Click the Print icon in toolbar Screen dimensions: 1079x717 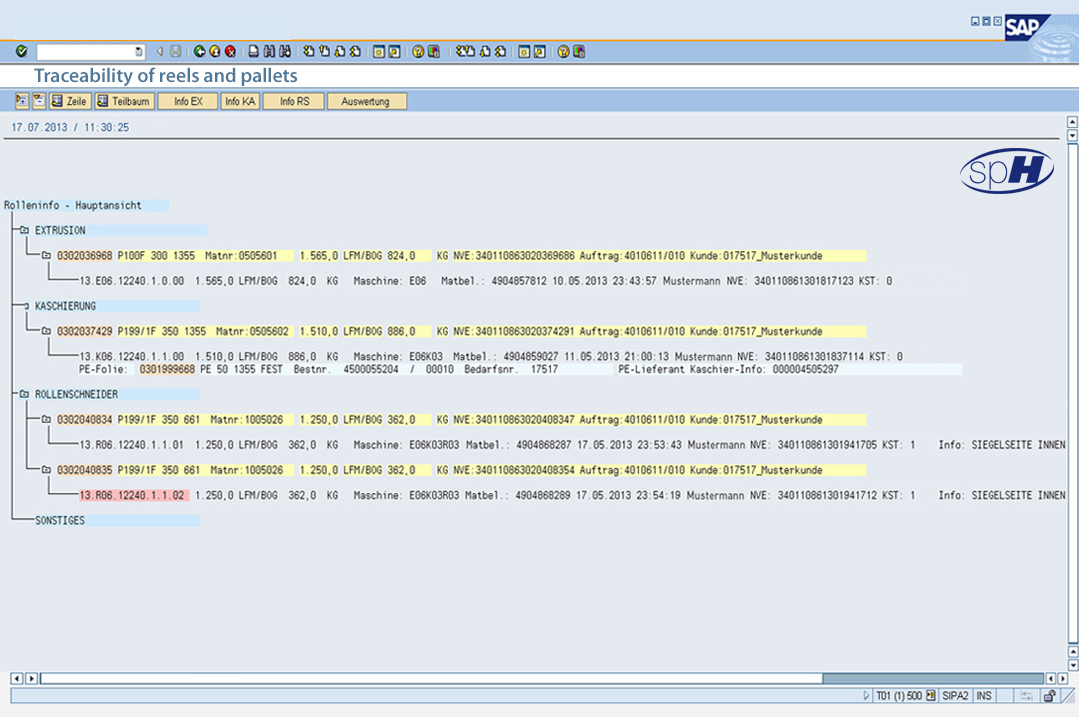pos(254,51)
